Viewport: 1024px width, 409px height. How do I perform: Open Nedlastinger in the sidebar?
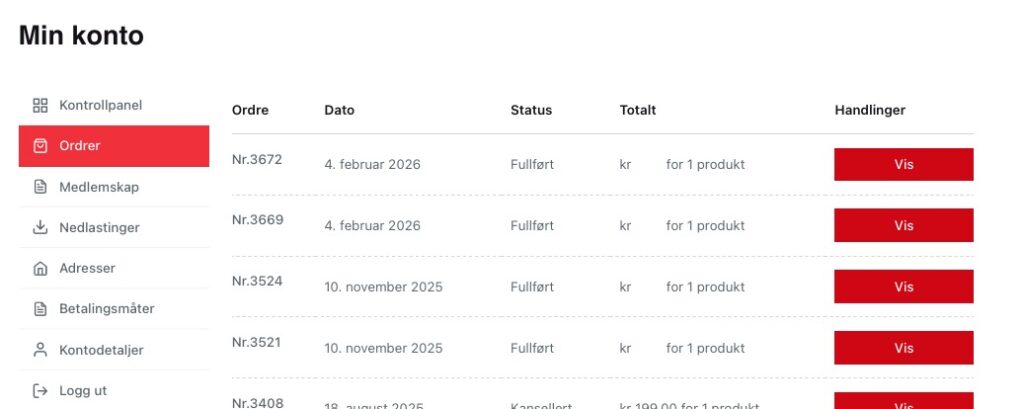[x=99, y=228]
